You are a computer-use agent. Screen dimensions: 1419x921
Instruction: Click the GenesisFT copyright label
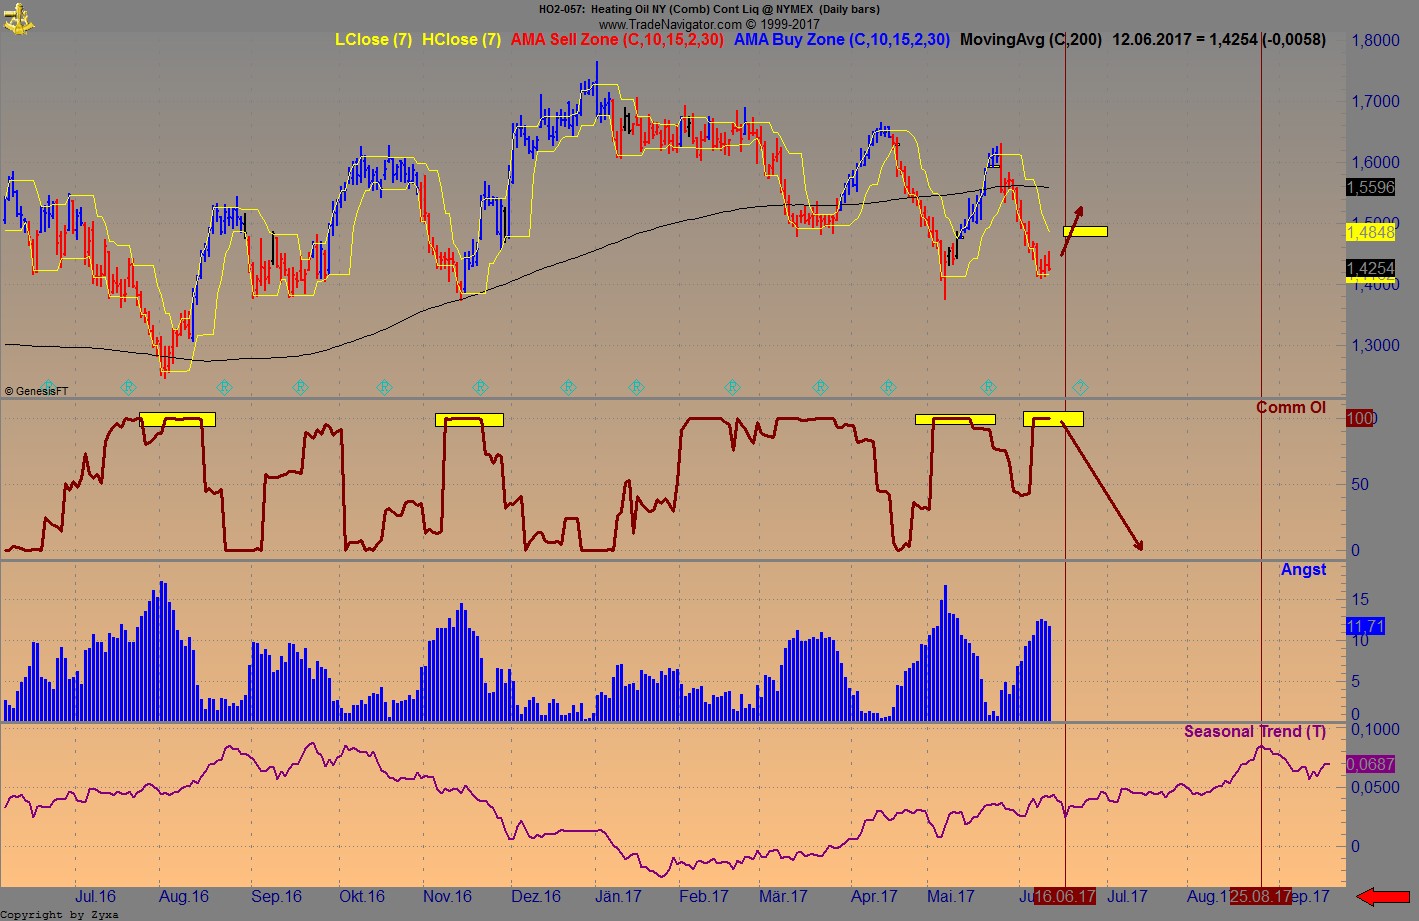pyautogui.click(x=38, y=391)
